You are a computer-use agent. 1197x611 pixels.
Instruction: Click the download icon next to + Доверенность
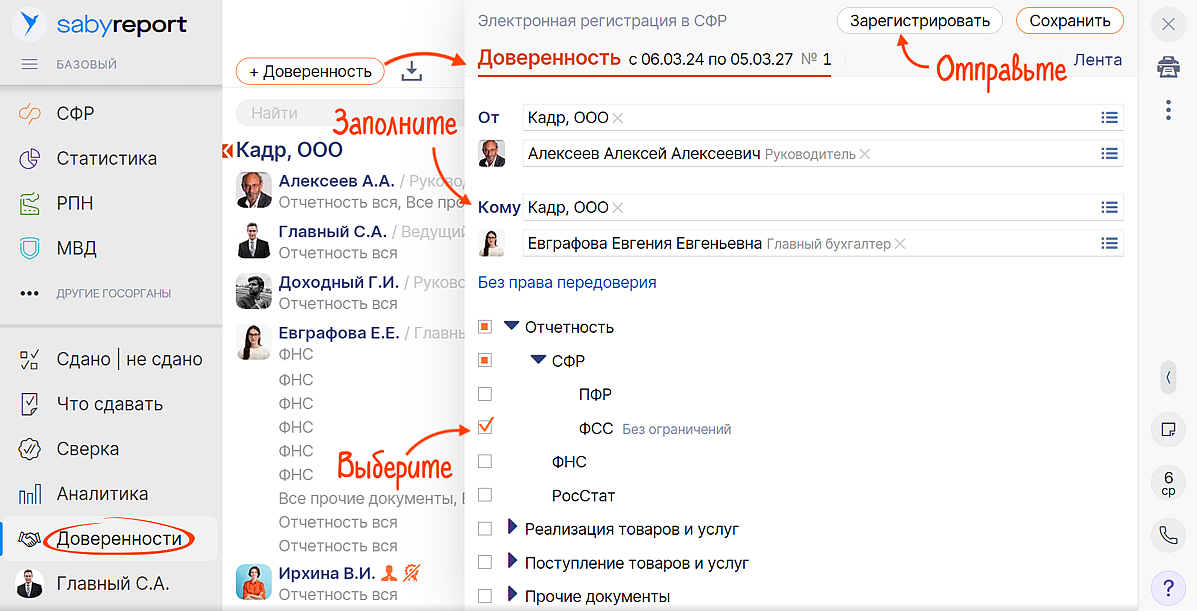[x=411, y=71]
